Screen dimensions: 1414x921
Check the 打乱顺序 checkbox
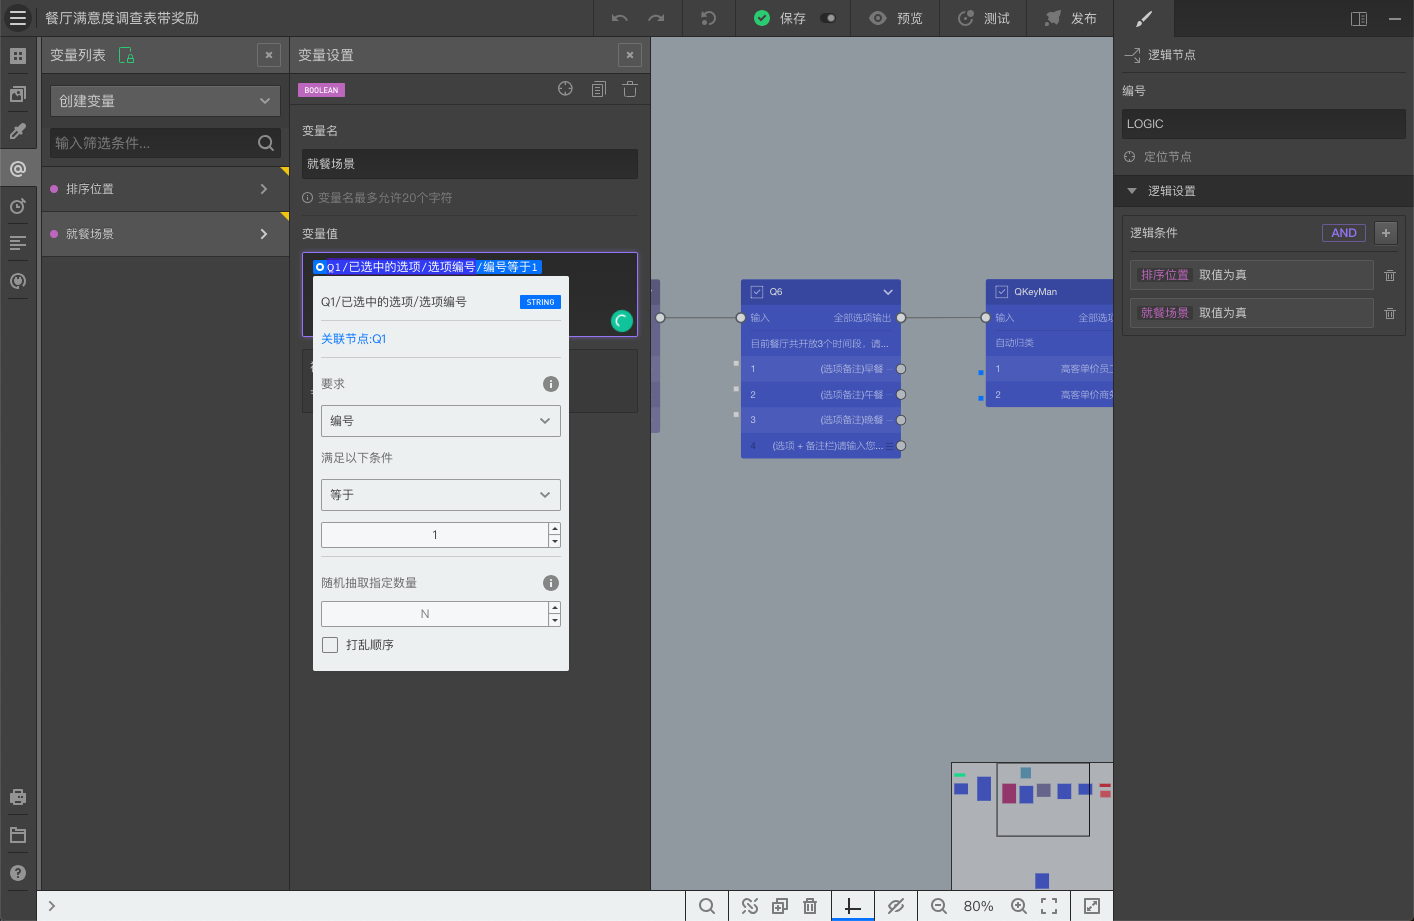tap(330, 645)
